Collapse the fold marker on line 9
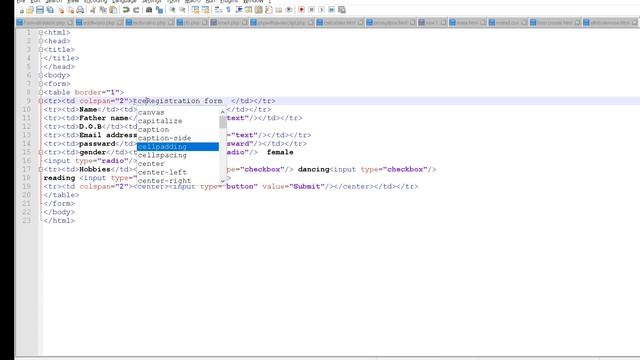This screenshot has width=640, height=360. pos(40,101)
